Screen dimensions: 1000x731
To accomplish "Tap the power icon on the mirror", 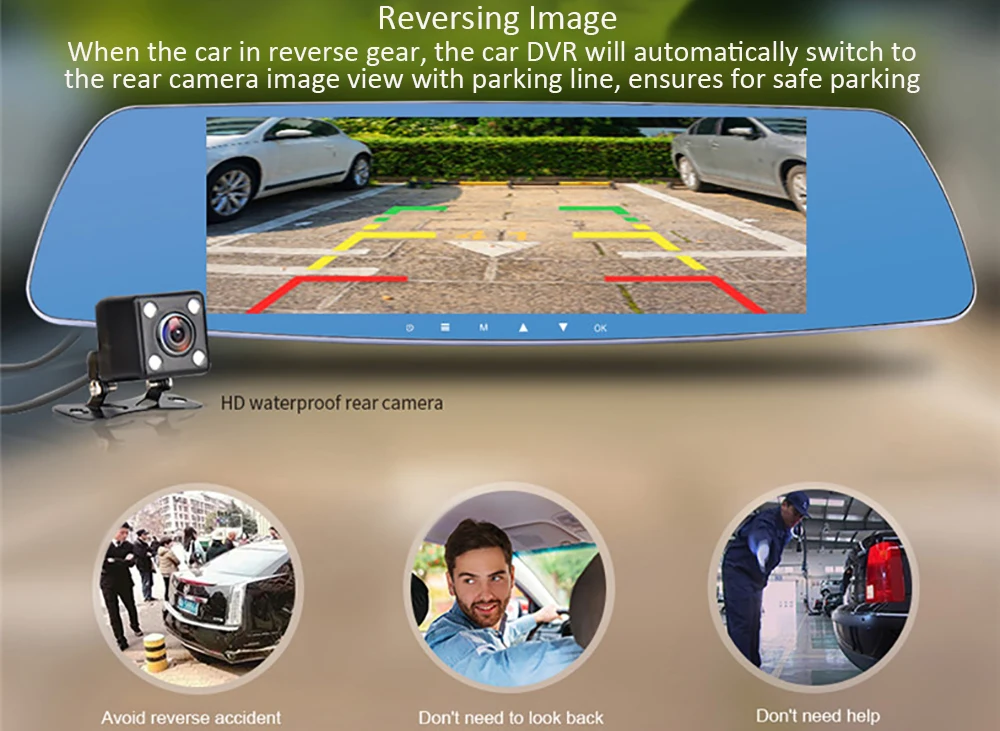I will click(x=409, y=328).
